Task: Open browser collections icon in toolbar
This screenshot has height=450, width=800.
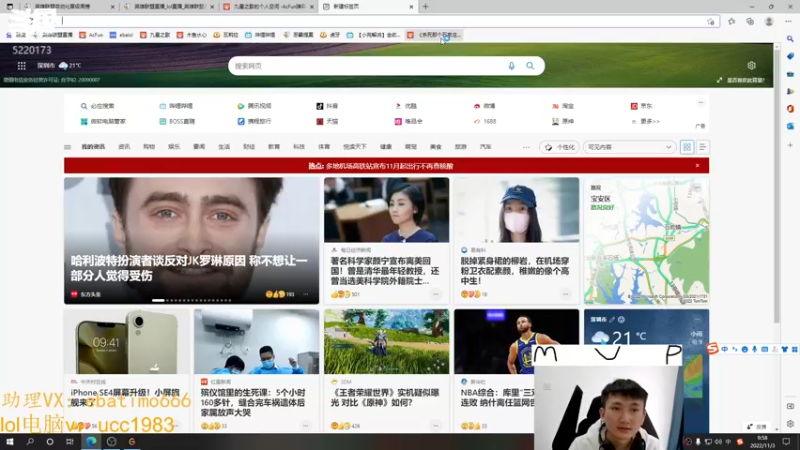Action: pos(750,21)
